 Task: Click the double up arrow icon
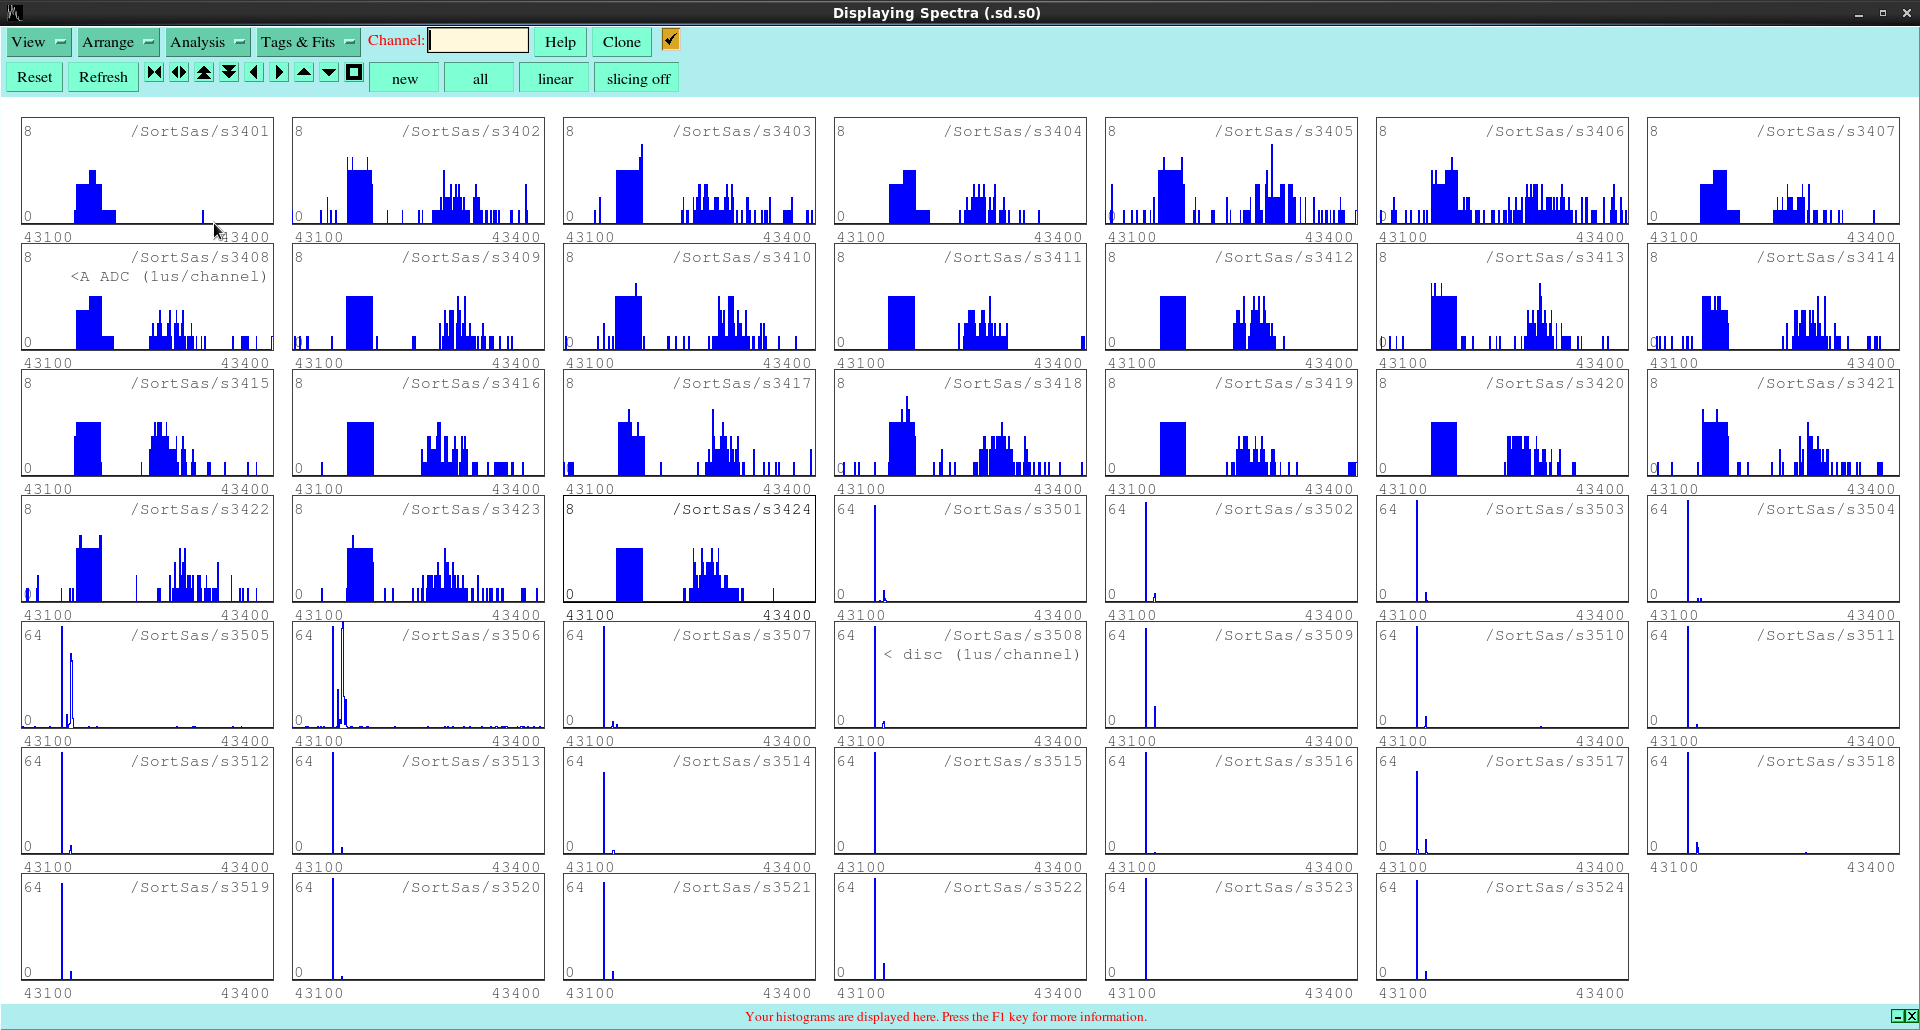(204, 72)
